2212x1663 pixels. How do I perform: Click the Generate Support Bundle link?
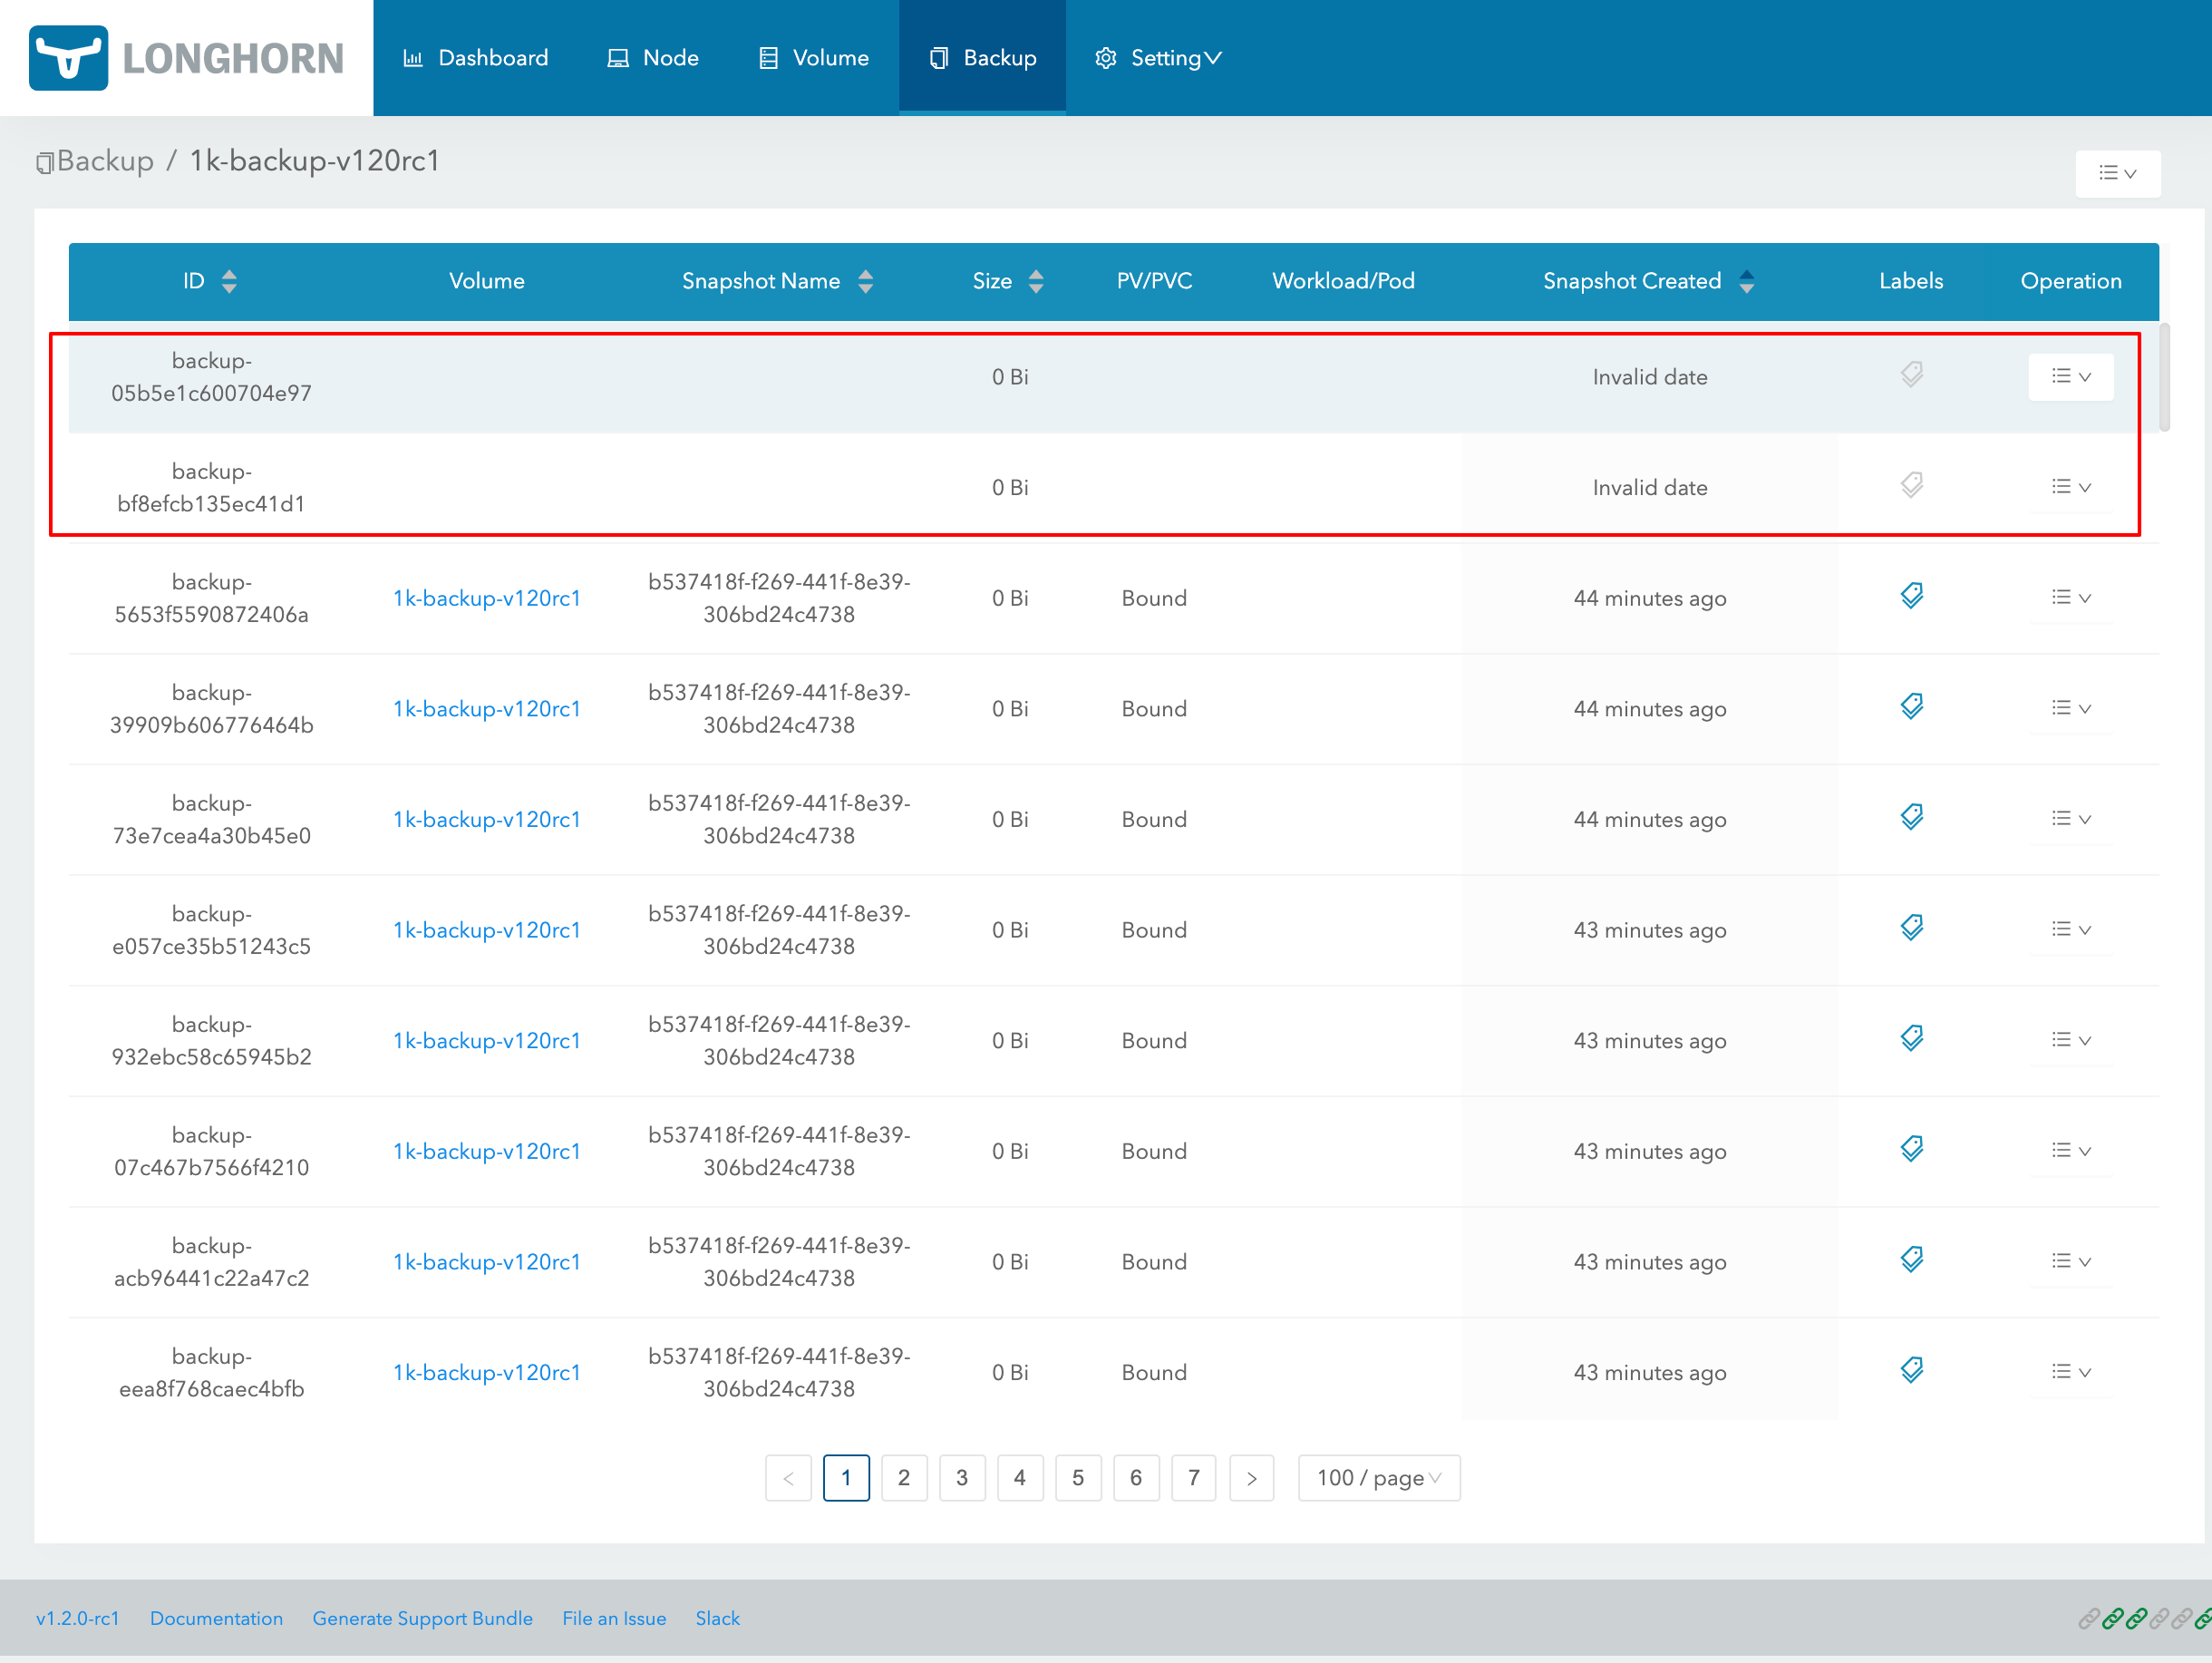click(422, 1617)
